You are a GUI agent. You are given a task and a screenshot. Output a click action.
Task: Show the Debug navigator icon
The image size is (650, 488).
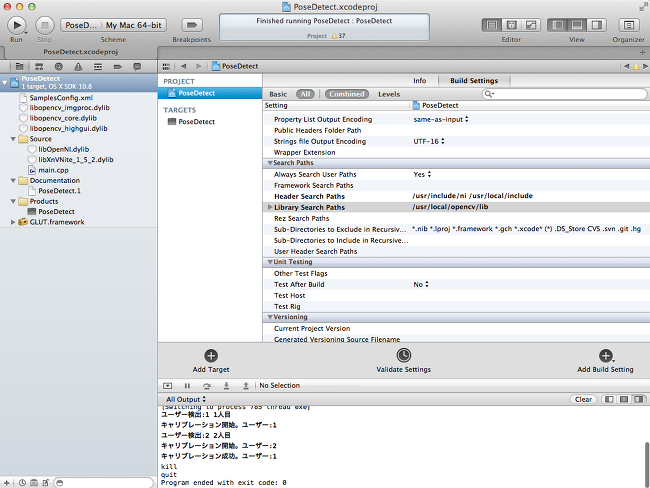[98, 66]
